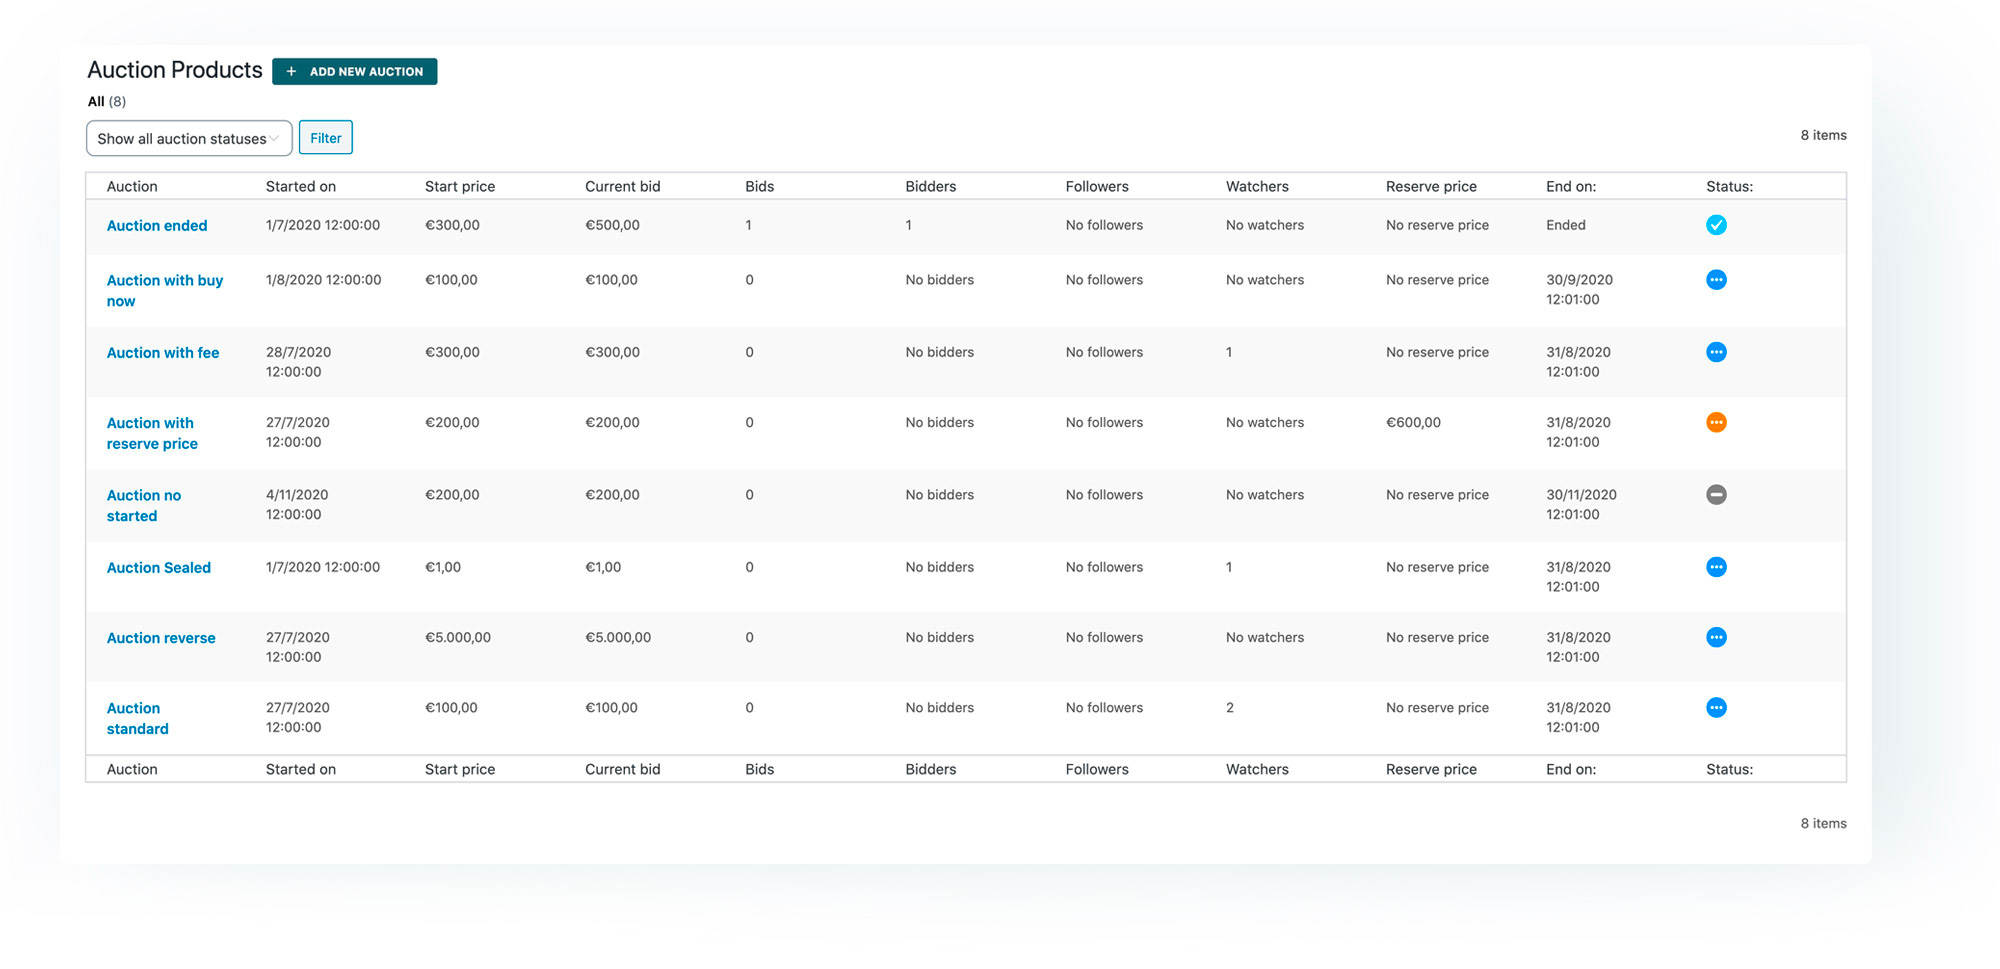Click the top End on: column header
This screenshot has width=2000, height=969.
point(1571,186)
